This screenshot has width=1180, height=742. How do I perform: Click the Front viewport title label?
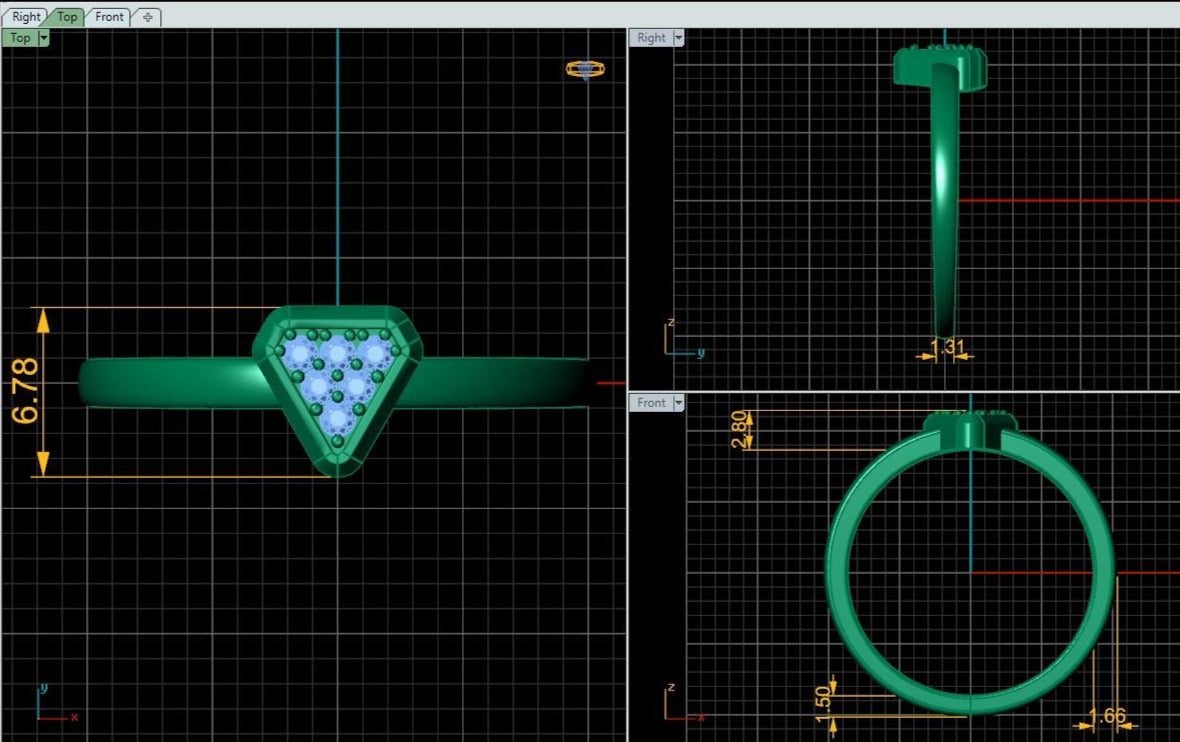coord(651,403)
